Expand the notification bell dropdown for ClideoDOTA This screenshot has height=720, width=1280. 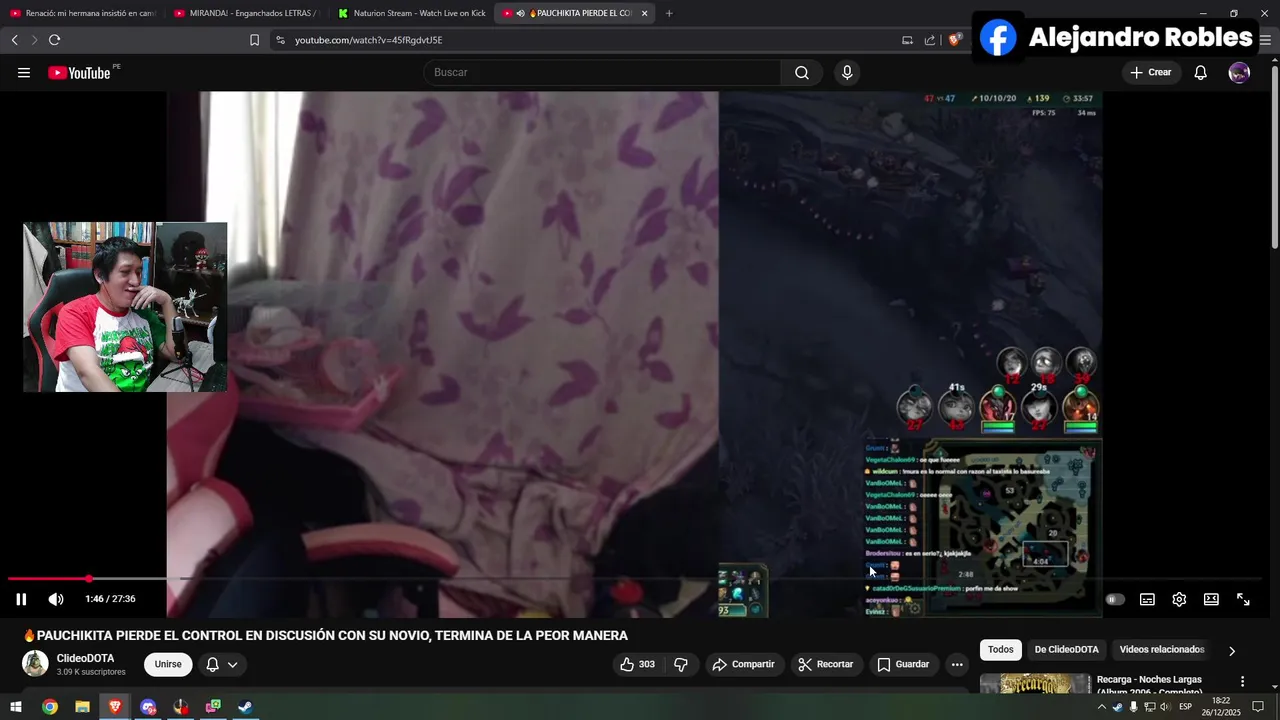tap(222, 664)
